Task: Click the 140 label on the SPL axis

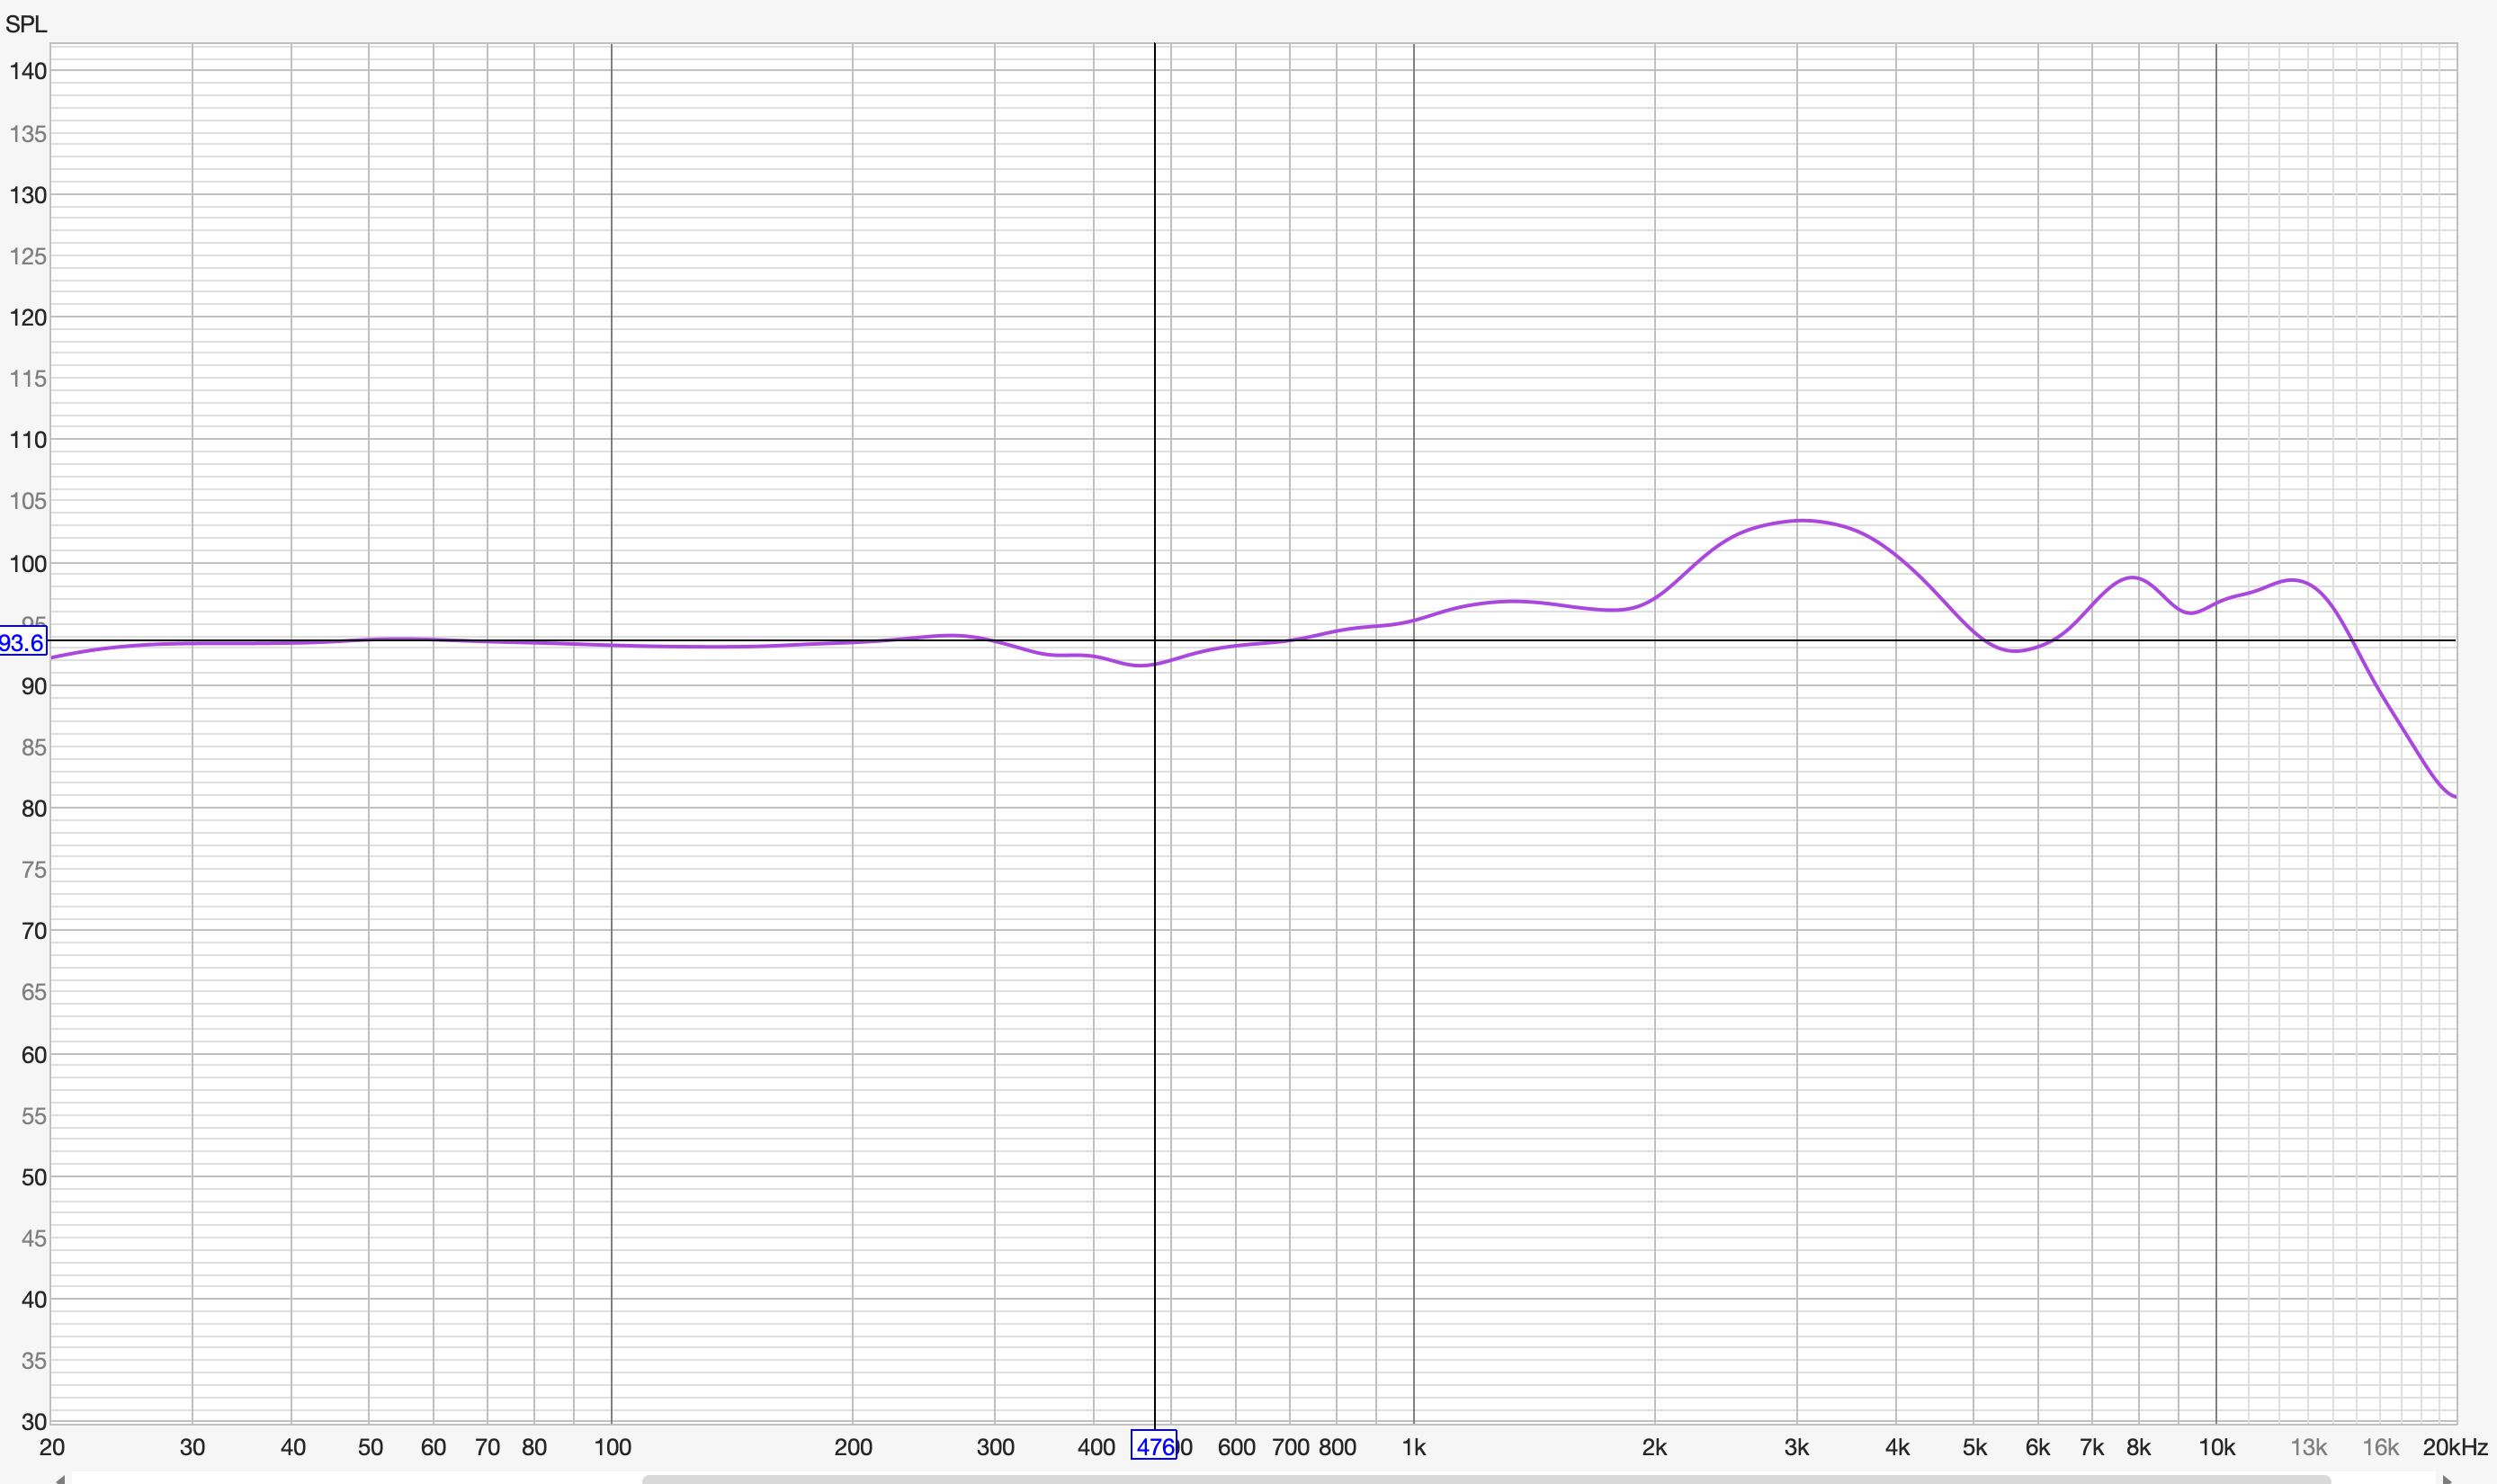Action: click(28, 71)
